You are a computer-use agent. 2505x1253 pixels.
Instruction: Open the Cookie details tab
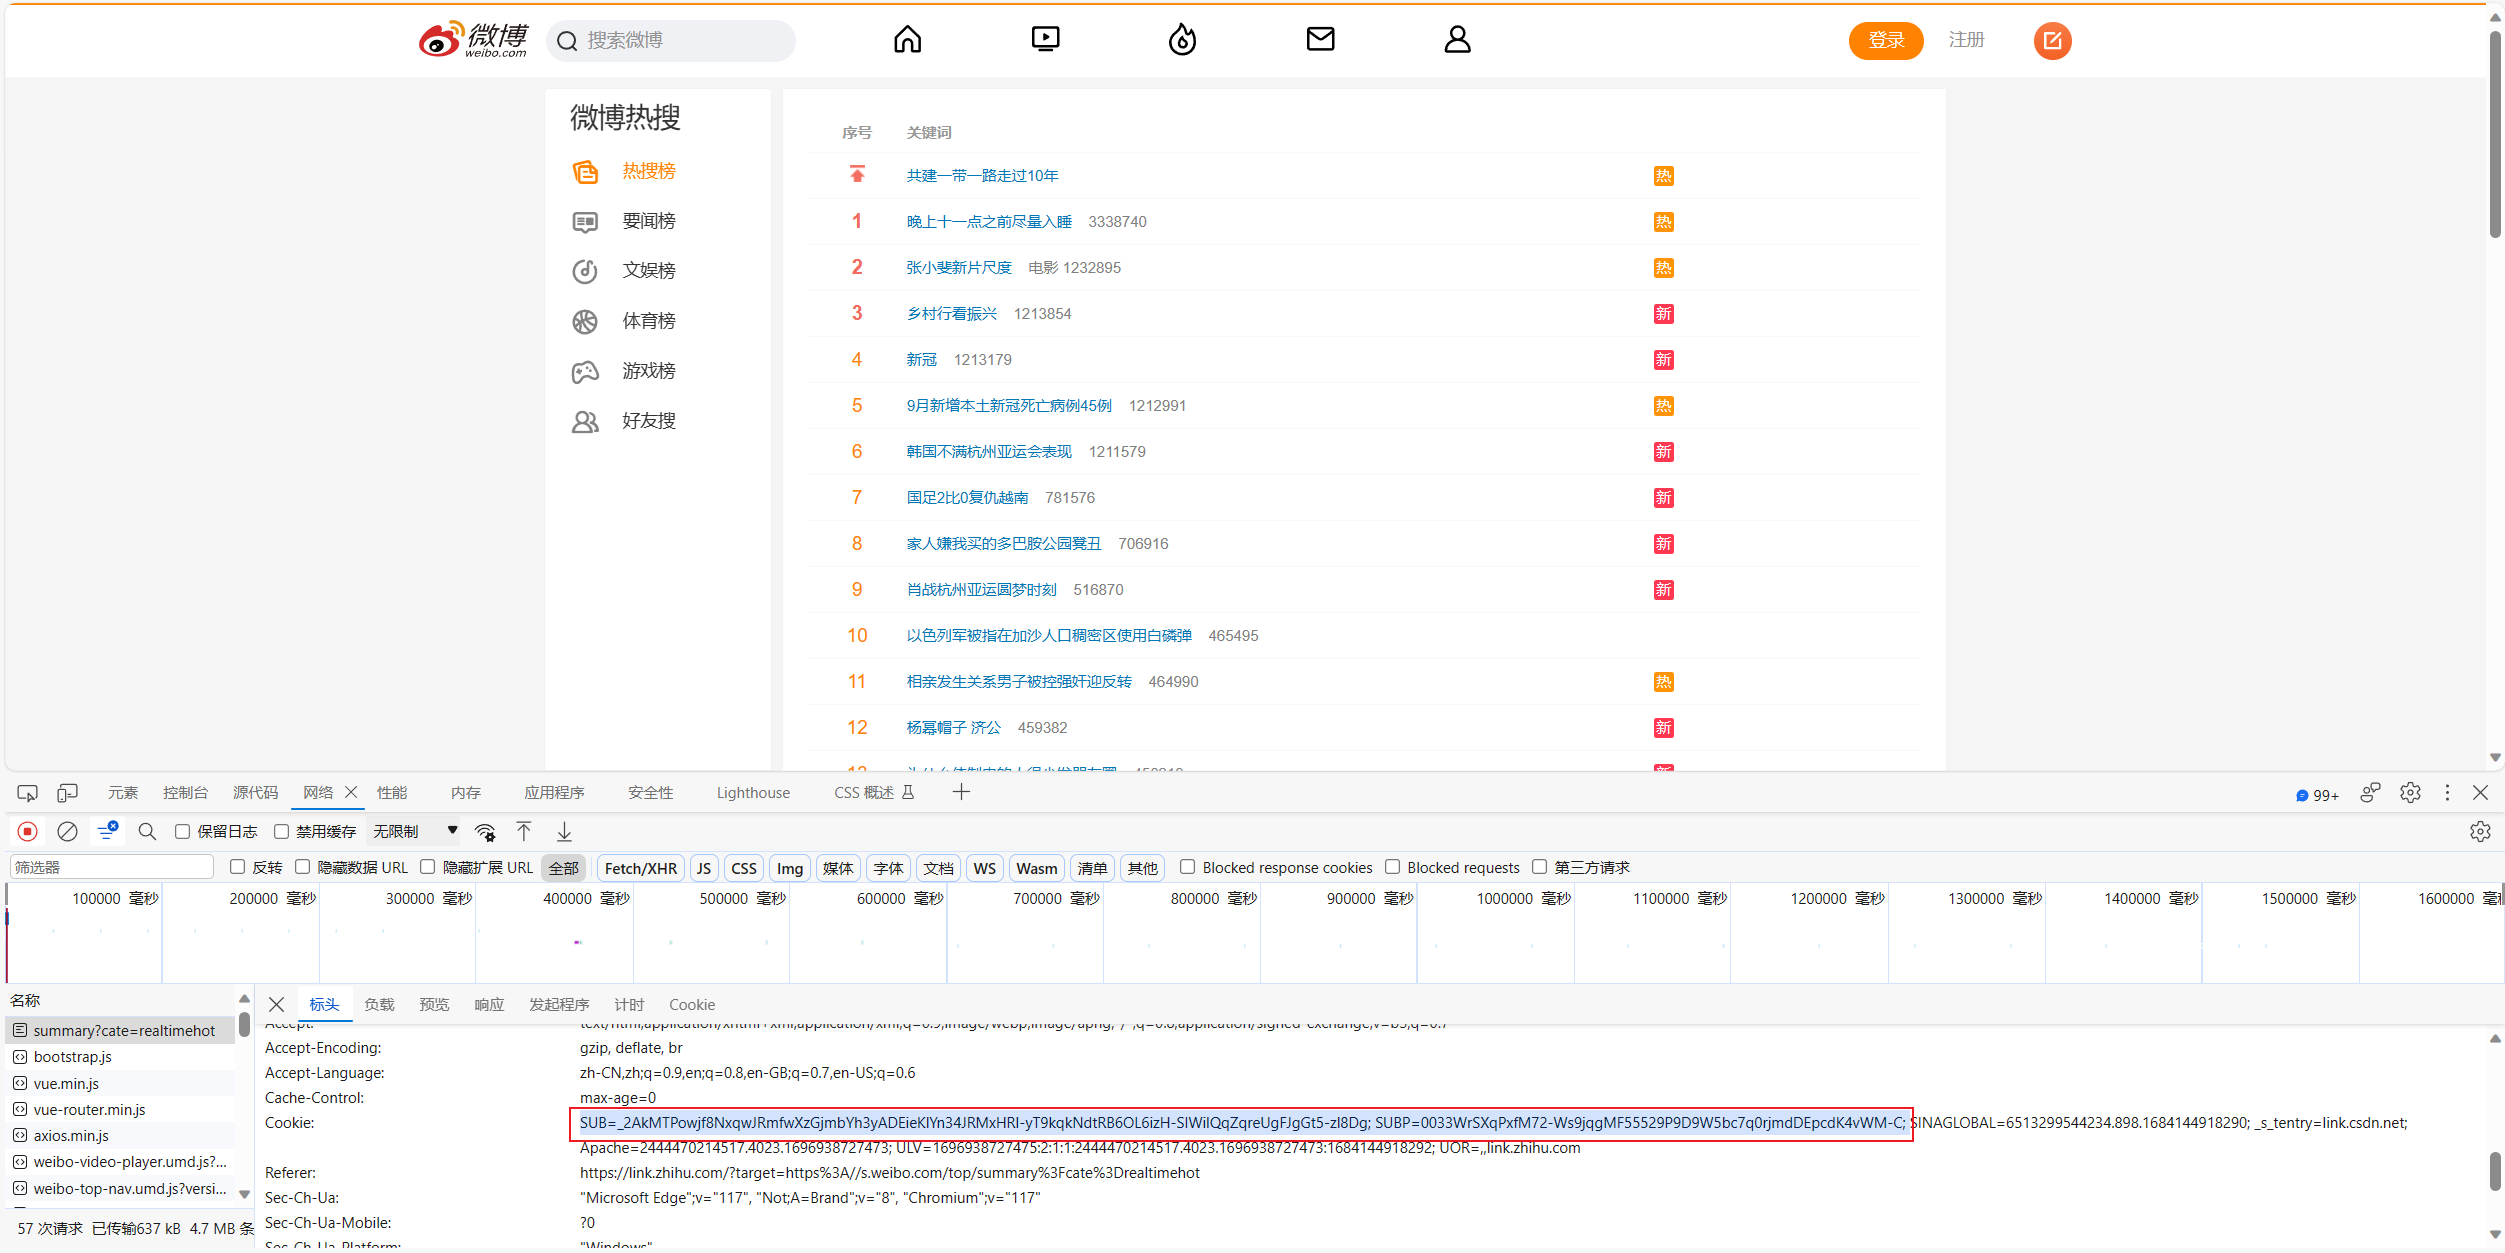(x=692, y=1005)
